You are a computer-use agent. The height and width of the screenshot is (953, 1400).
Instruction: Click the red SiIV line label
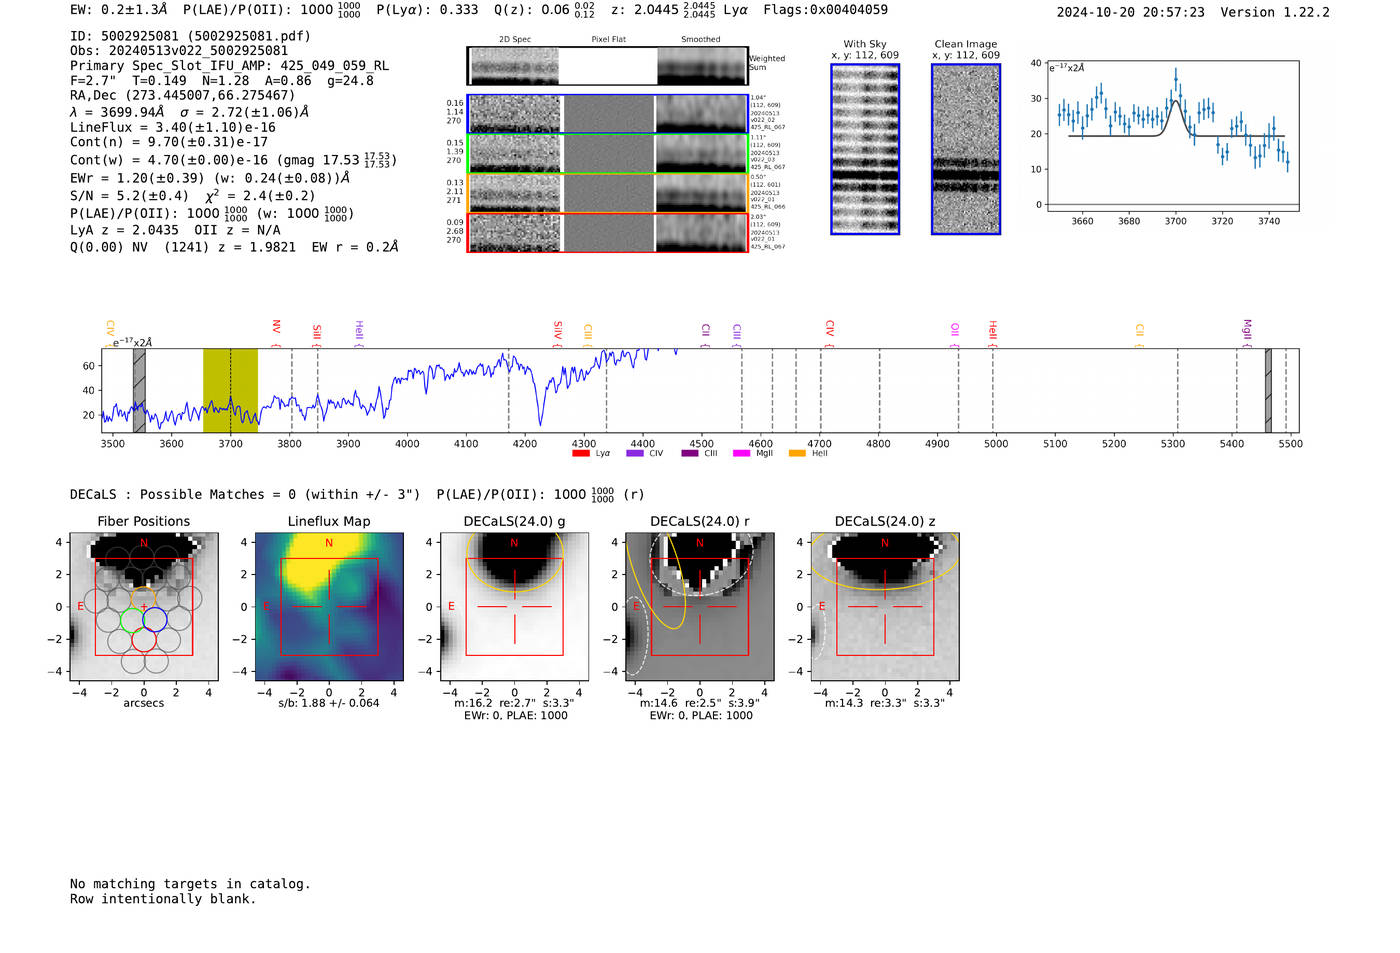click(x=558, y=332)
